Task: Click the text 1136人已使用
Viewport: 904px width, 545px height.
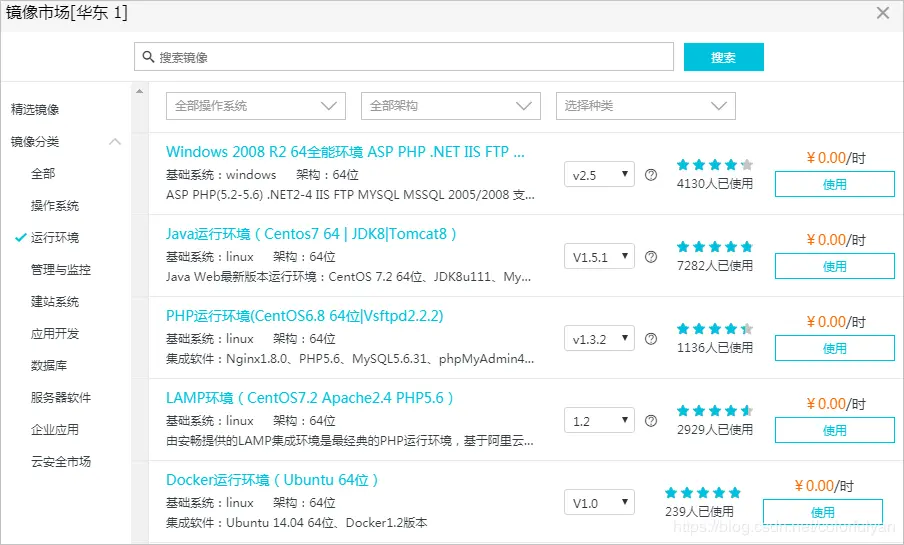Action: point(715,348)
